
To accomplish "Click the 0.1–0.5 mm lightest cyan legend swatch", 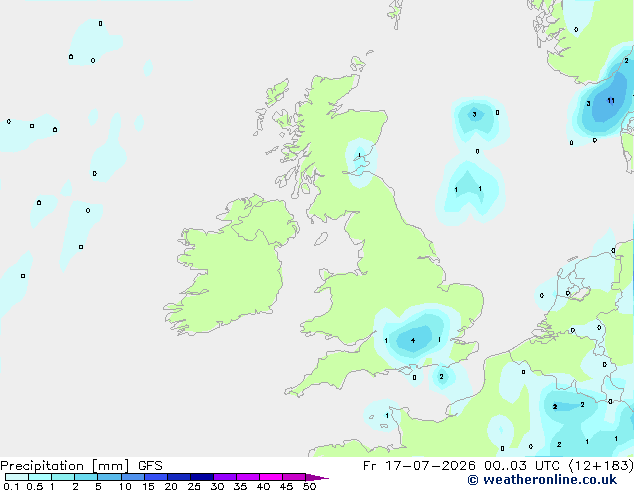I will (x=17, y=477).
